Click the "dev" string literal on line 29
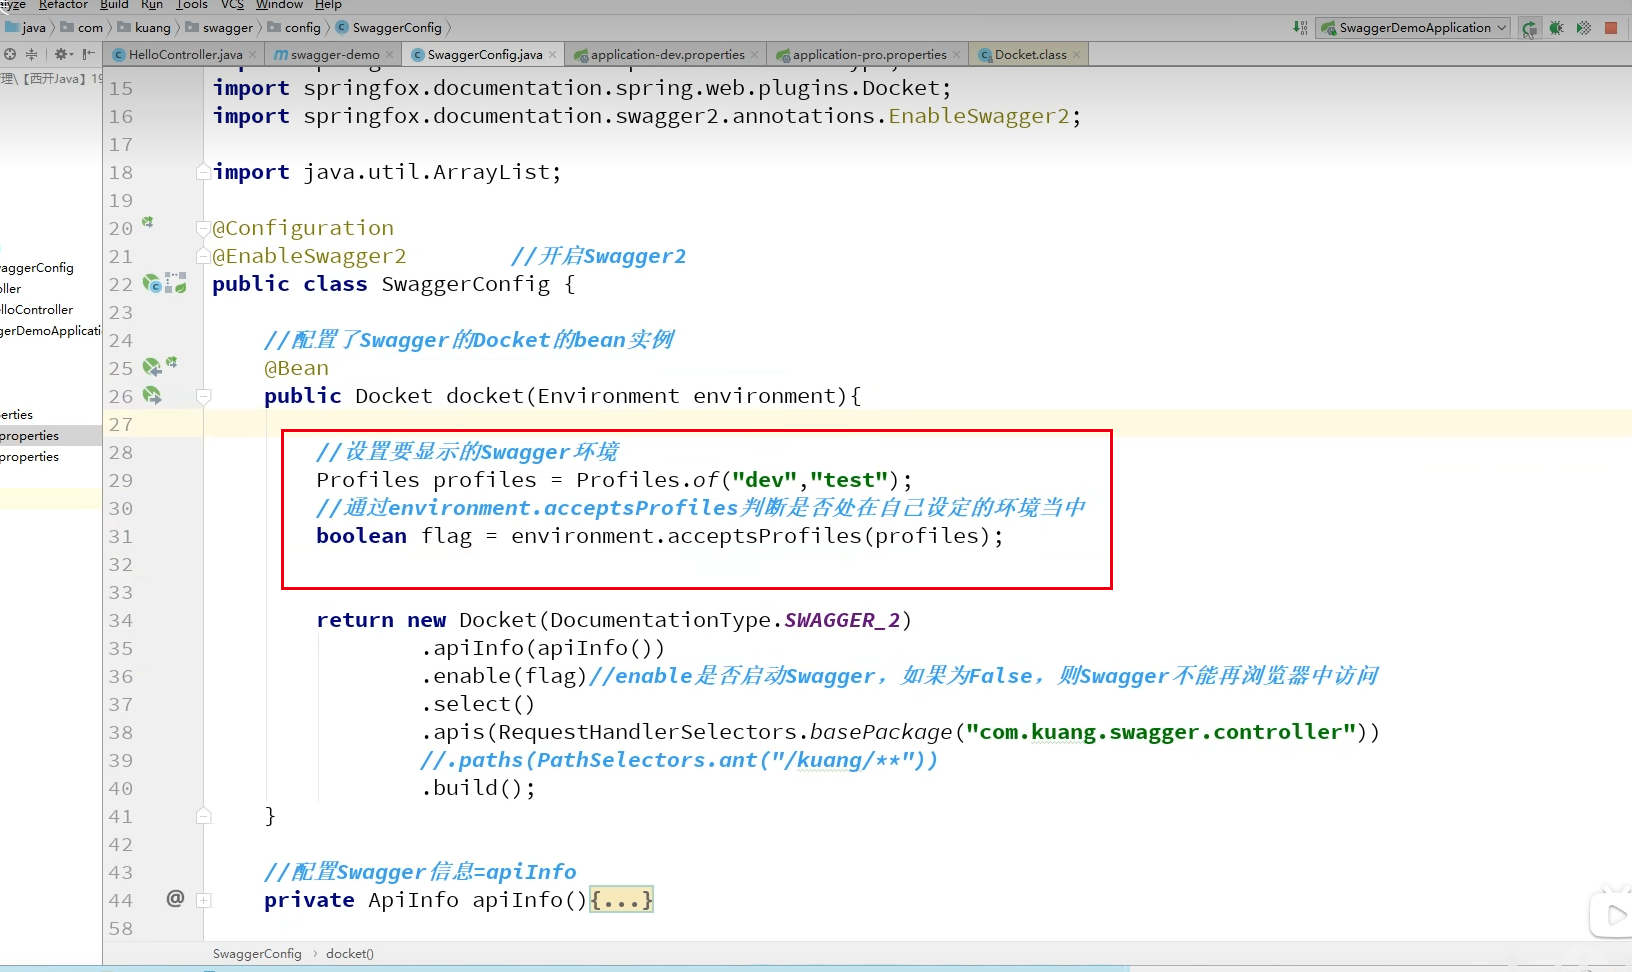This screenshot has height=972, width=1632. point(764,480)
